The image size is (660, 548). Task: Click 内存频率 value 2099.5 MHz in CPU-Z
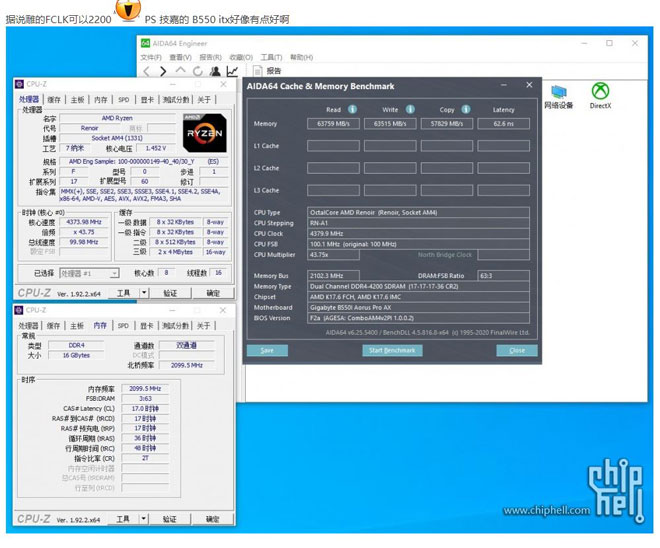(x=145, y=388)
